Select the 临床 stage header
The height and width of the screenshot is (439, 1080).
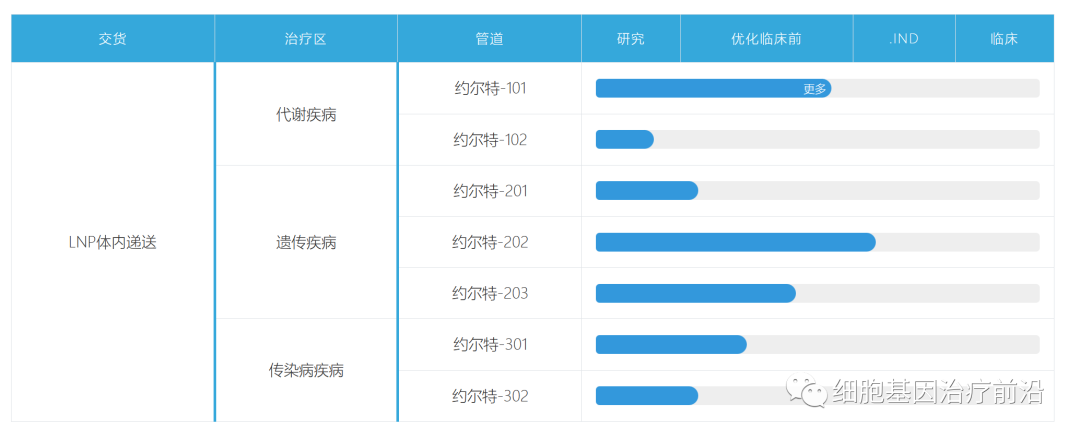(1004, 39)
